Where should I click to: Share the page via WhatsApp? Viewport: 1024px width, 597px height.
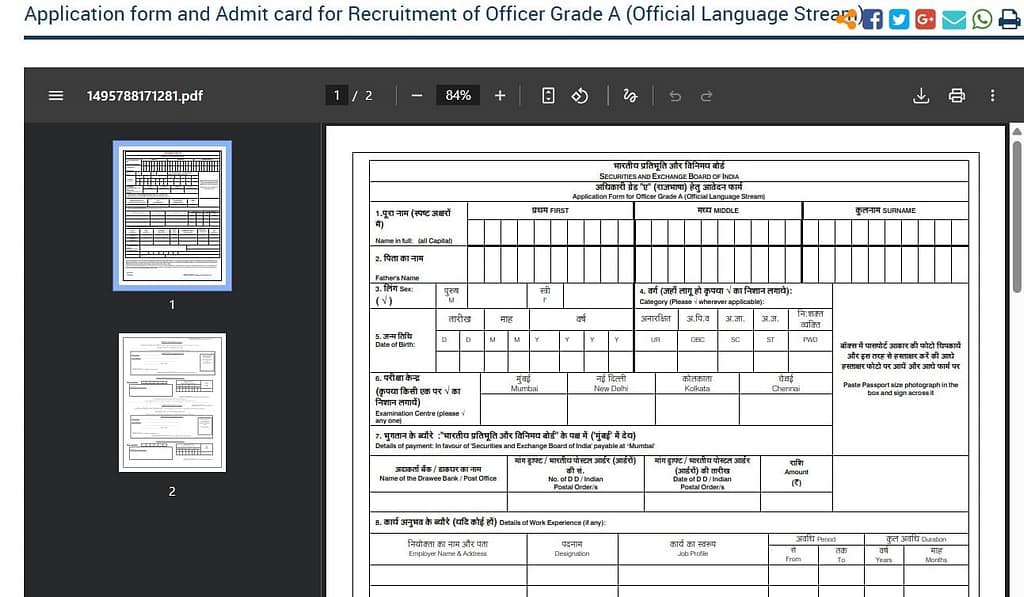click(982, 20)
